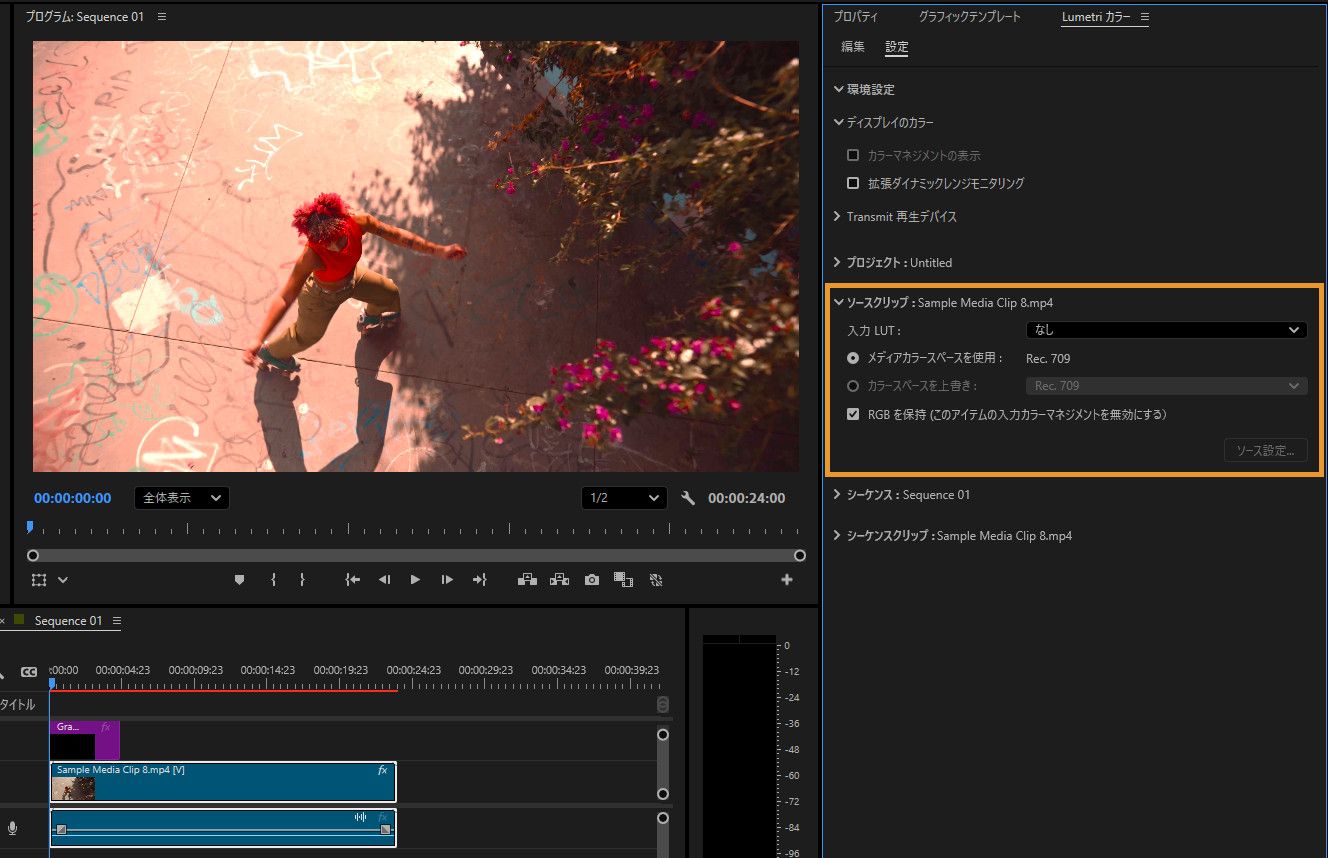The image size is (1328, 858).
Task: Click the Lift icon in the transport bar
Action: pos(527,580)
